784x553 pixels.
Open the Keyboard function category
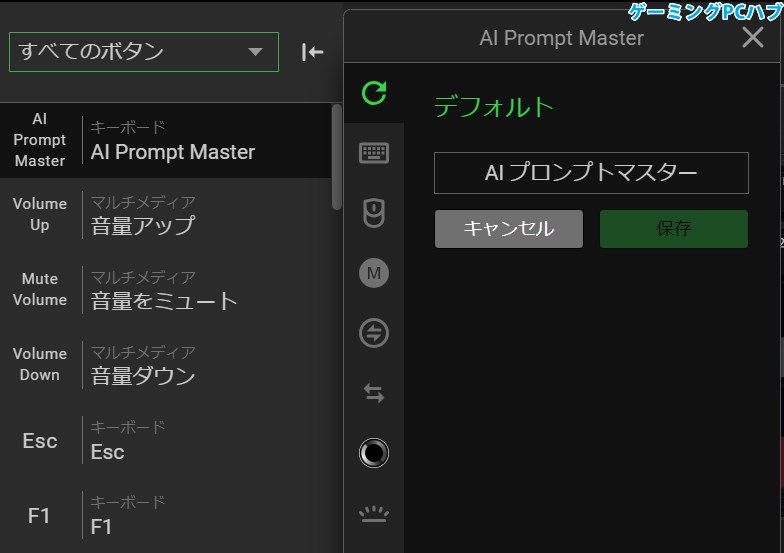(x=374, y=153)
